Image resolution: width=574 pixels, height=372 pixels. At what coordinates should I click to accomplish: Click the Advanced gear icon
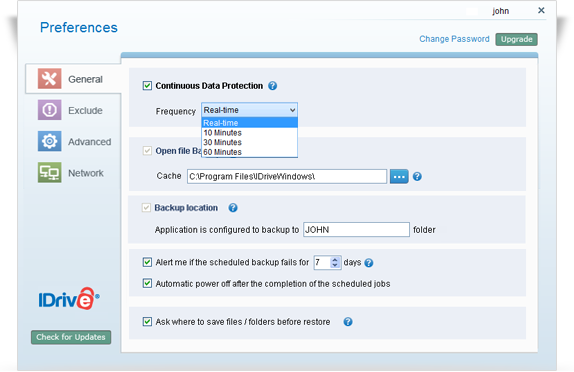click(49, 141)
